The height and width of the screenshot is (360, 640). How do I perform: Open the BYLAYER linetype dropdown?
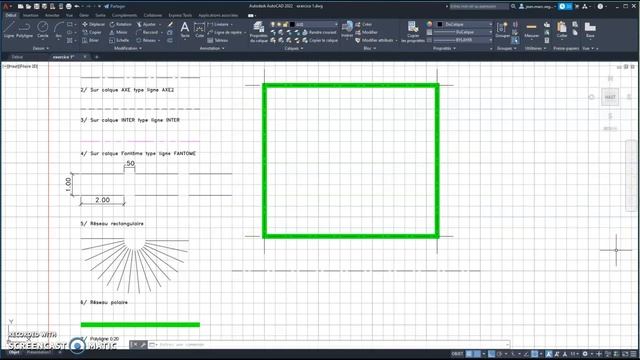coord(463,40)
